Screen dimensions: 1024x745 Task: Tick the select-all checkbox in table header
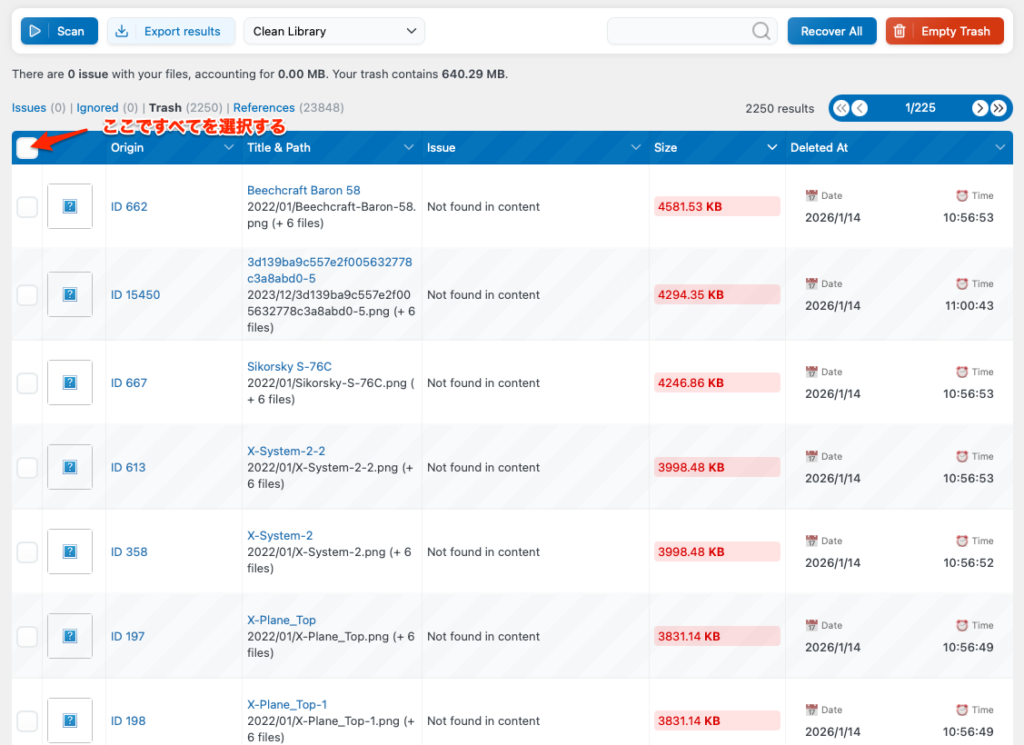point(28,148)
